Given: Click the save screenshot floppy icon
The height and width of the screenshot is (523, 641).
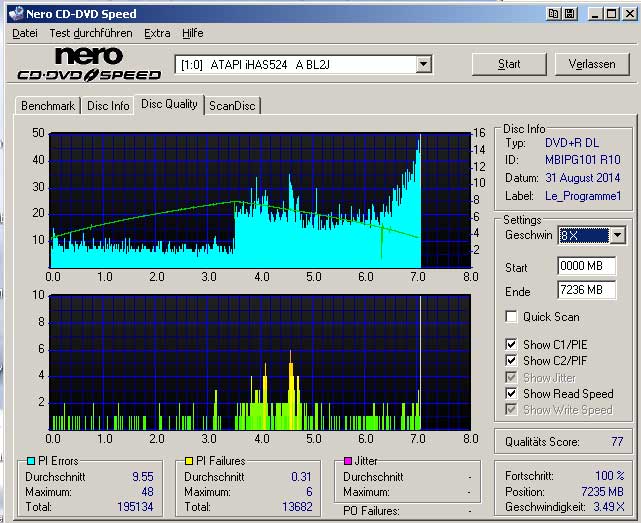Looking at the screenshot, I should coord(570,14).
